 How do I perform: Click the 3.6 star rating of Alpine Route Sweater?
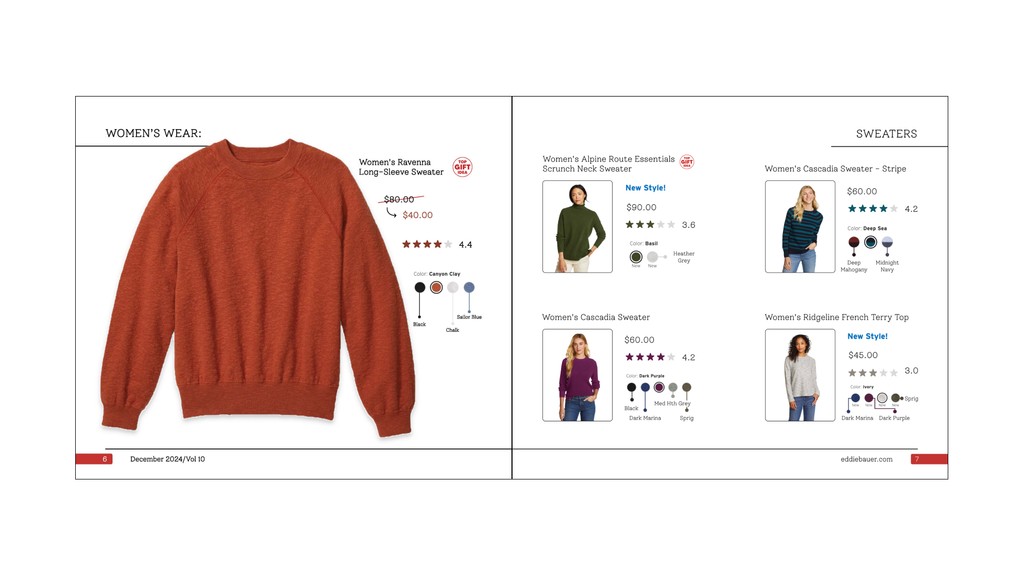pyautogui.click(x=650, y=225)
